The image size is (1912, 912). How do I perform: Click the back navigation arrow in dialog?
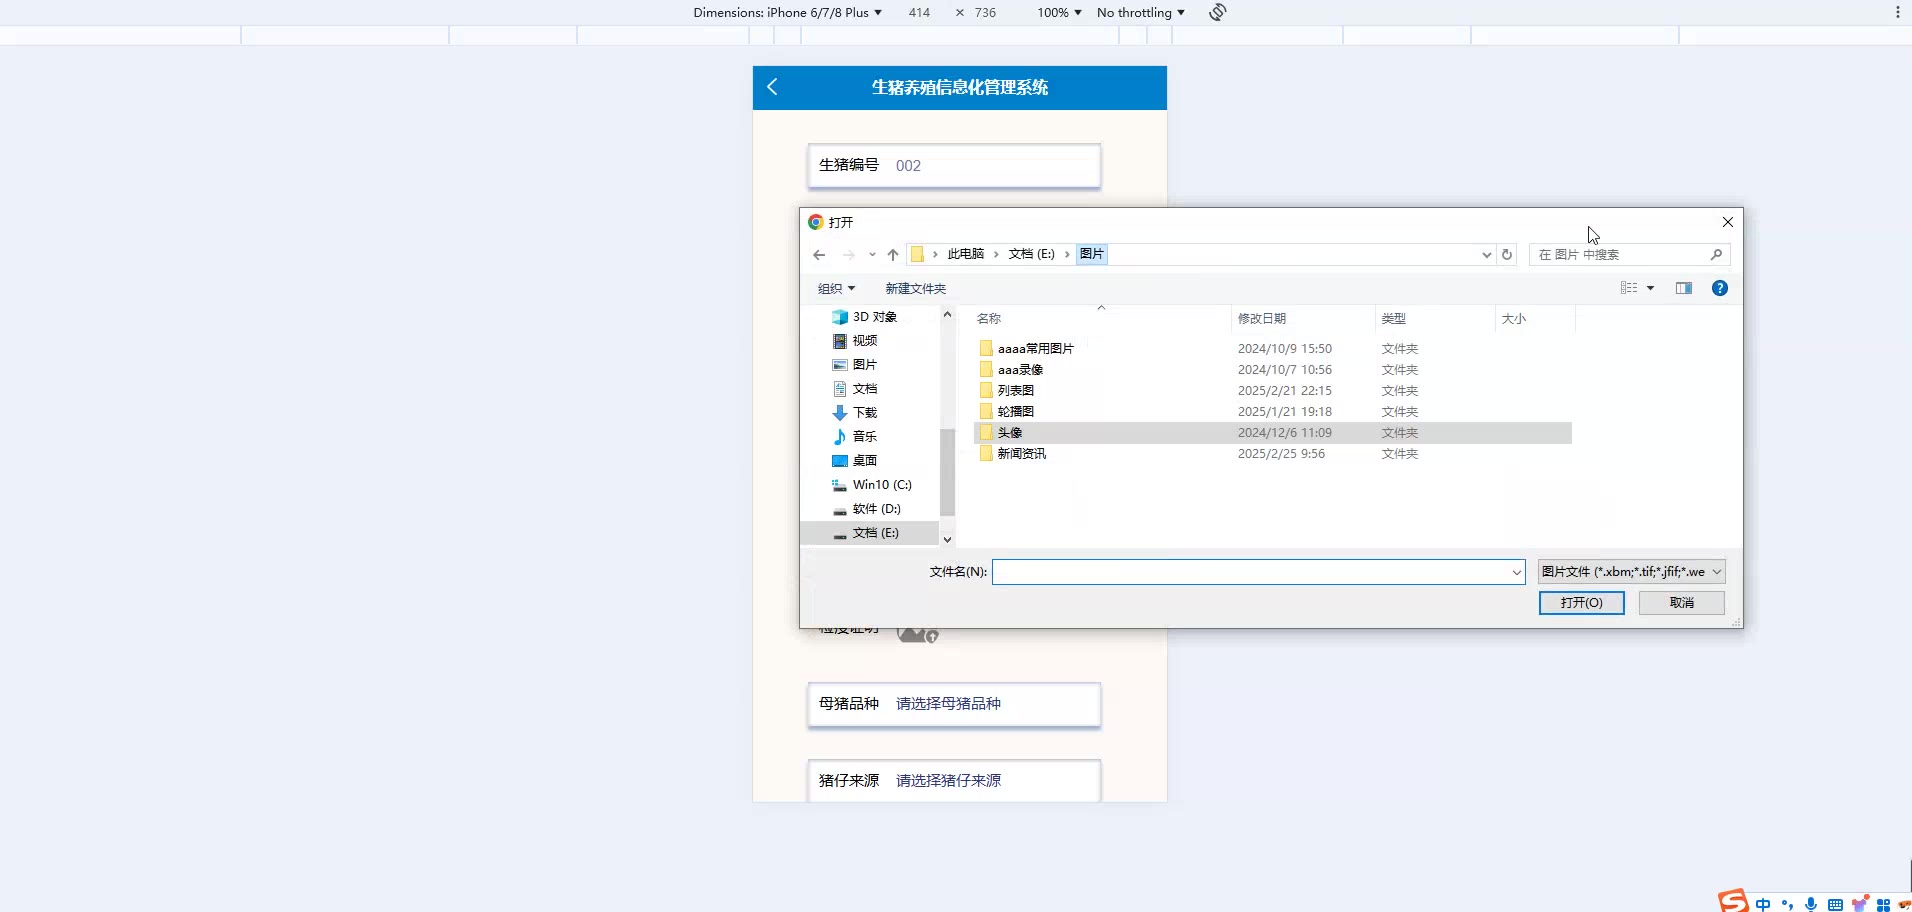[x=819, y=255]
